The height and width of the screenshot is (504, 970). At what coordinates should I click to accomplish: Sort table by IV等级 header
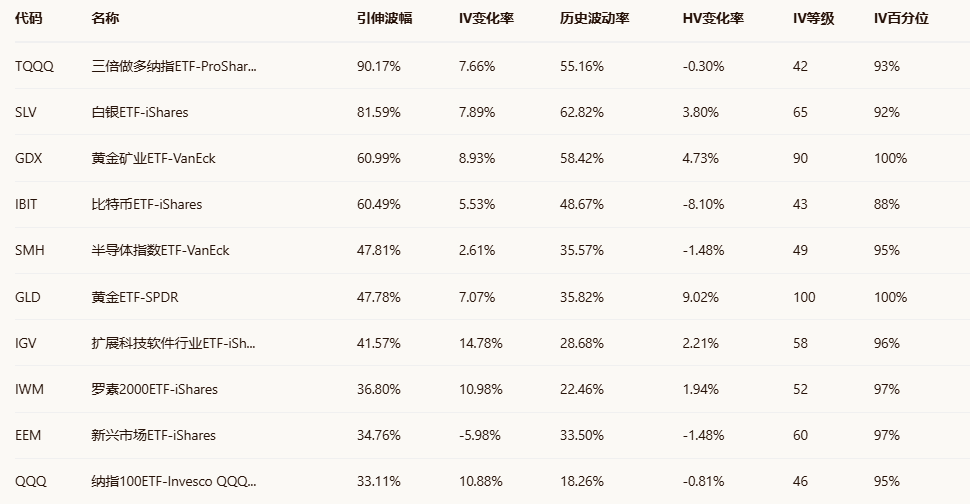point(813,18)
